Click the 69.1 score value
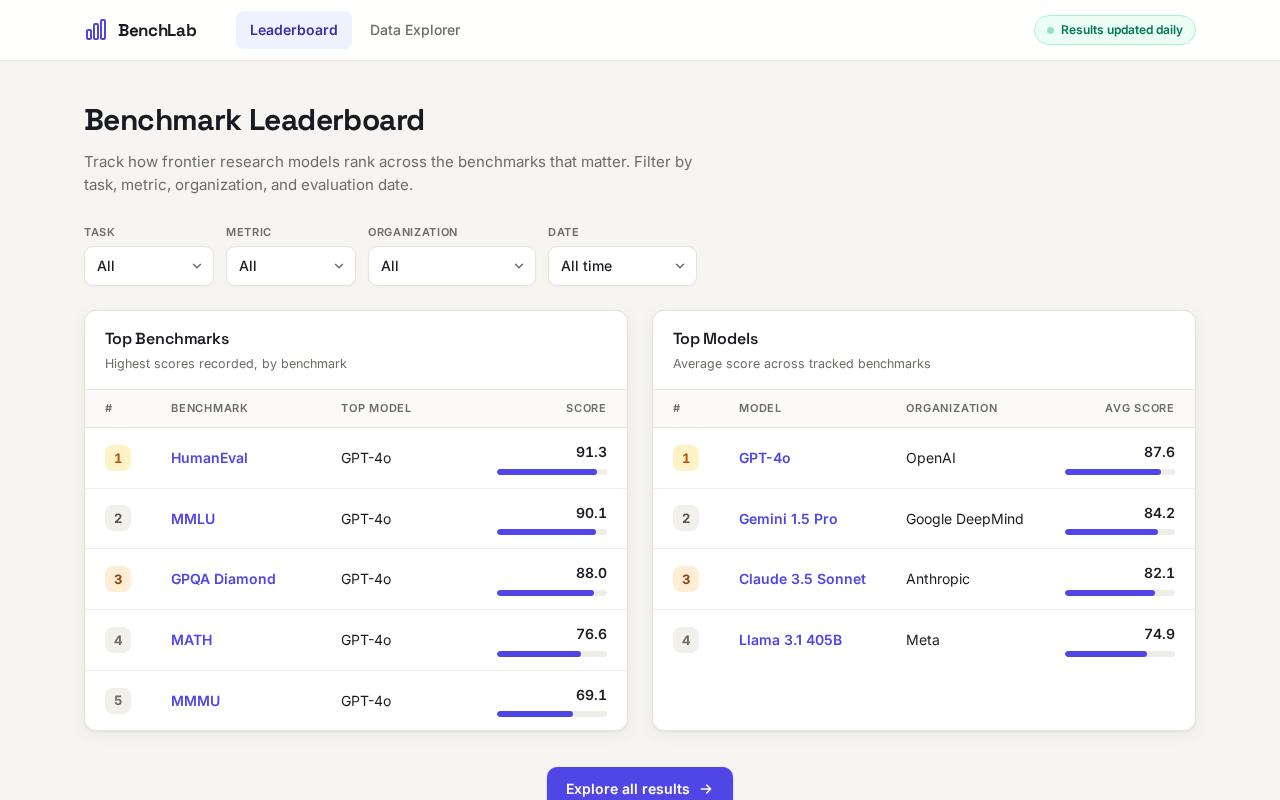Screen dimensions: 1280x800 point(591,695)
